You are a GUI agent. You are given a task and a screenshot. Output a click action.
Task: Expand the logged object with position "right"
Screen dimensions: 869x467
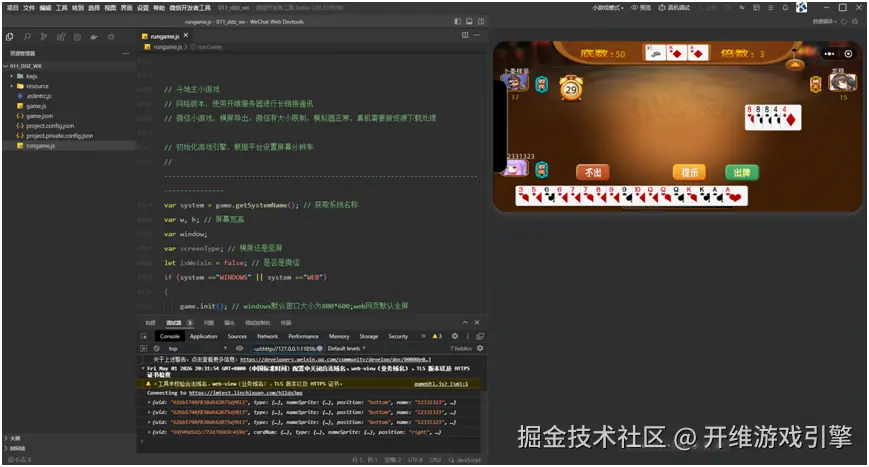[x=149, y=432]
